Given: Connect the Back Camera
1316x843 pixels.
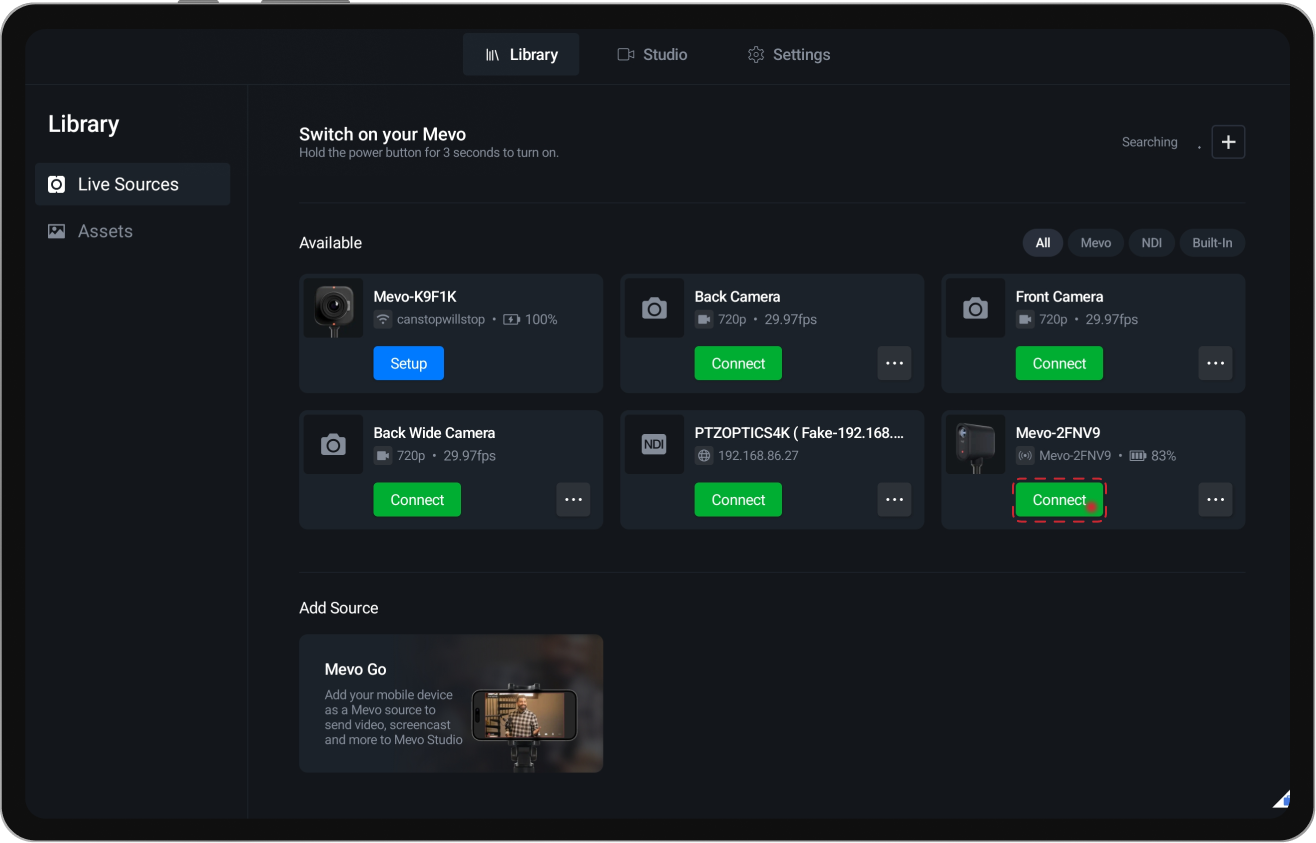Looking at the screenshot, I should pyautogui.click(x=738, y=363).
